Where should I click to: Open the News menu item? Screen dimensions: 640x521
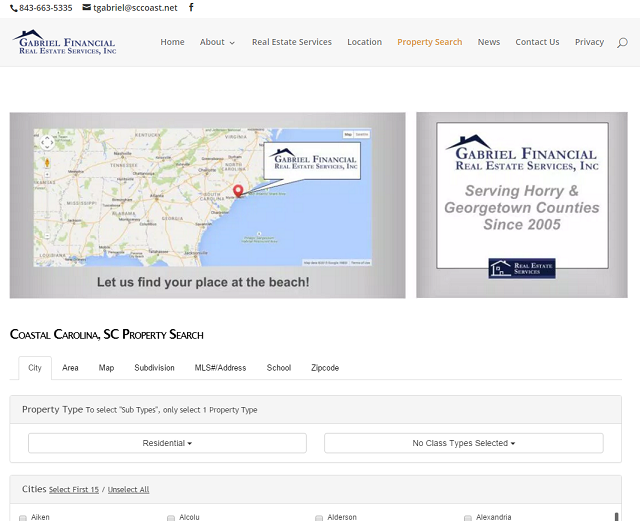(489, 42)
